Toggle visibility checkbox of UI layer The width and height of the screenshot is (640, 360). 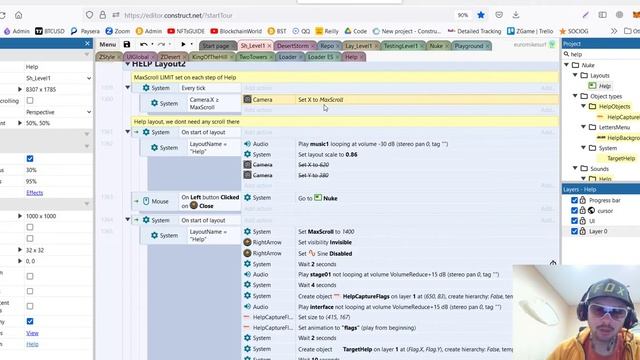[x=574, y=221]
